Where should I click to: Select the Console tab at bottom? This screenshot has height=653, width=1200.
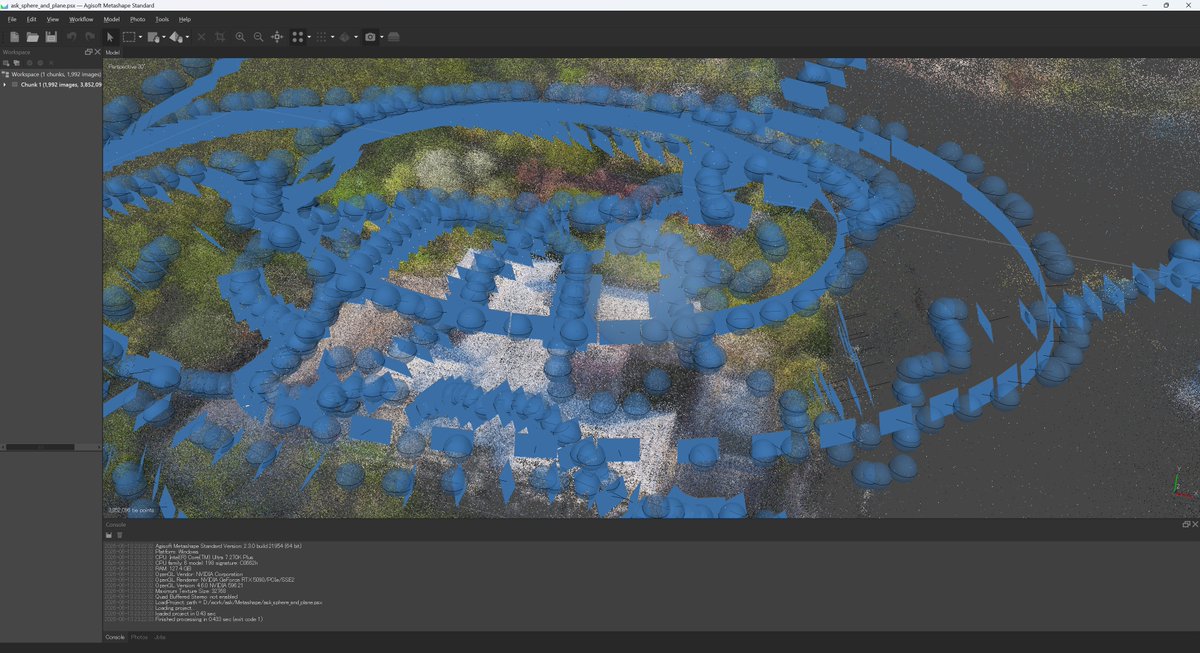click(115, 637)
